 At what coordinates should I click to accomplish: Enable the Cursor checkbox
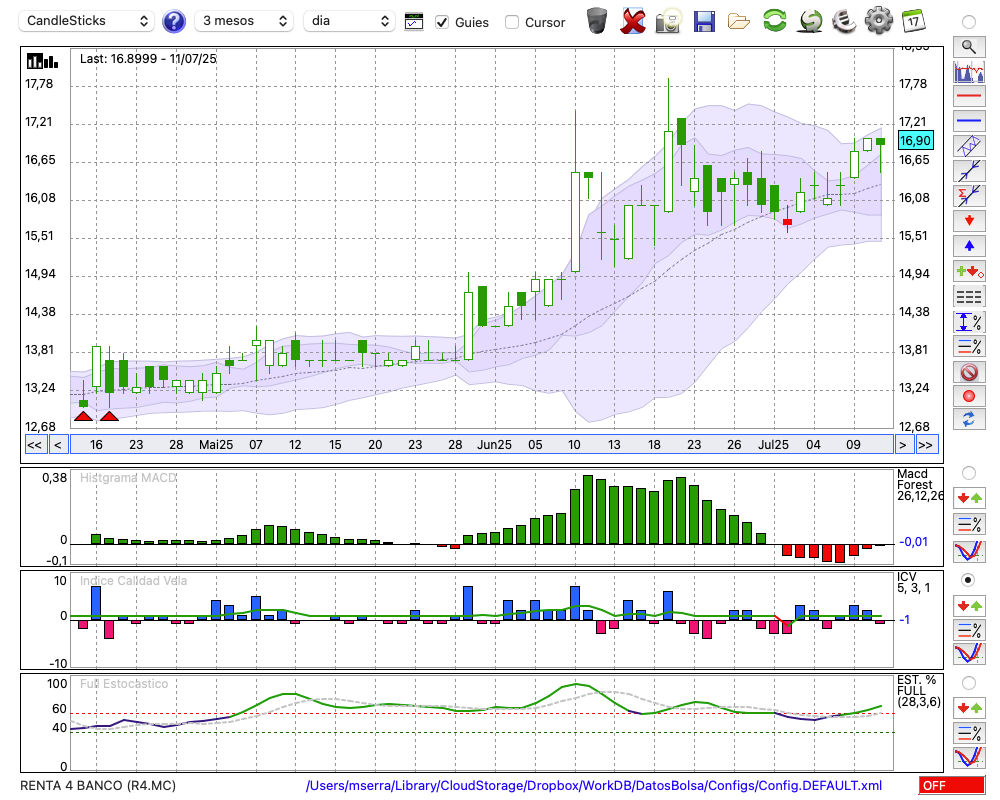(x=511, y=22)
